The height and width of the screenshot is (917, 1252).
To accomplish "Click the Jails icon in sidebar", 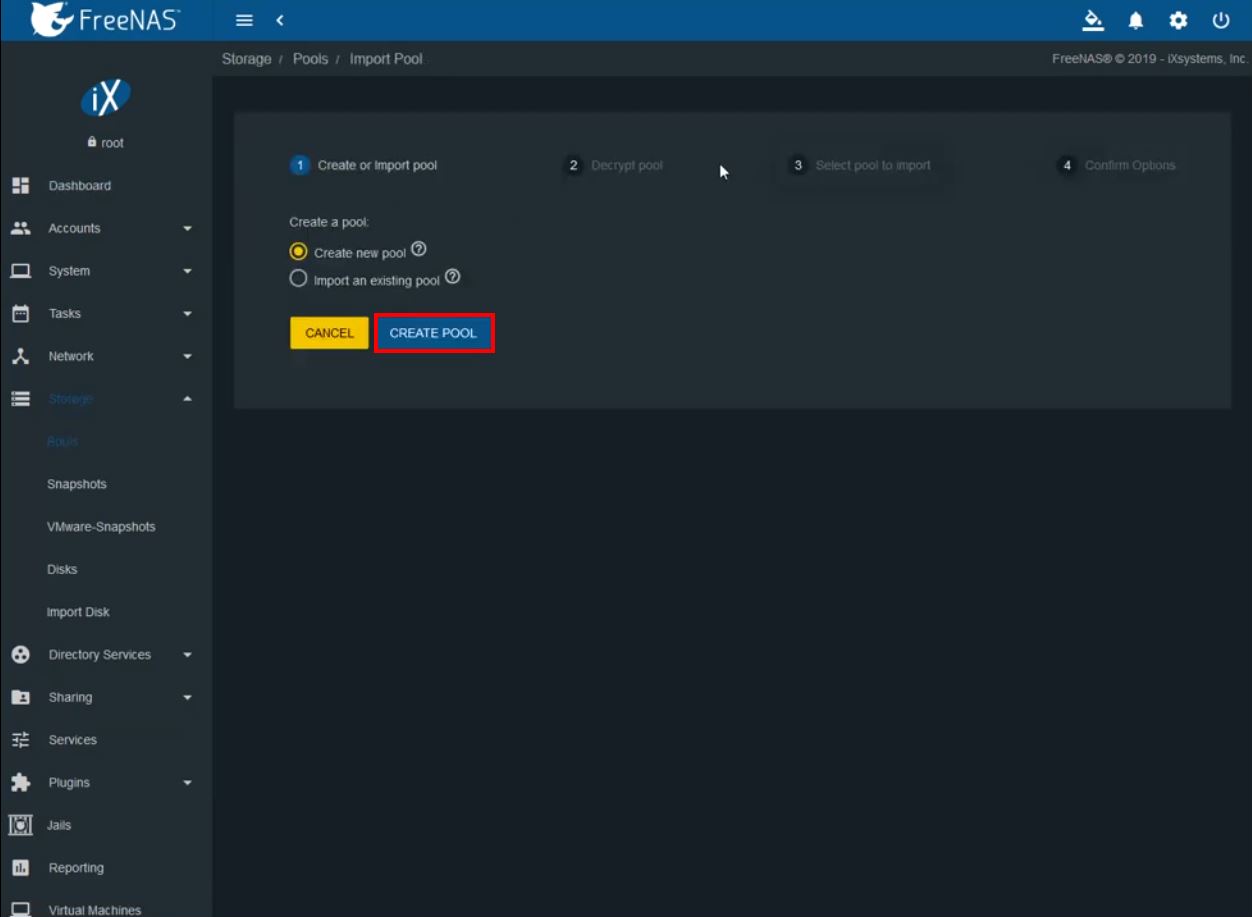I will coord(20,825).
